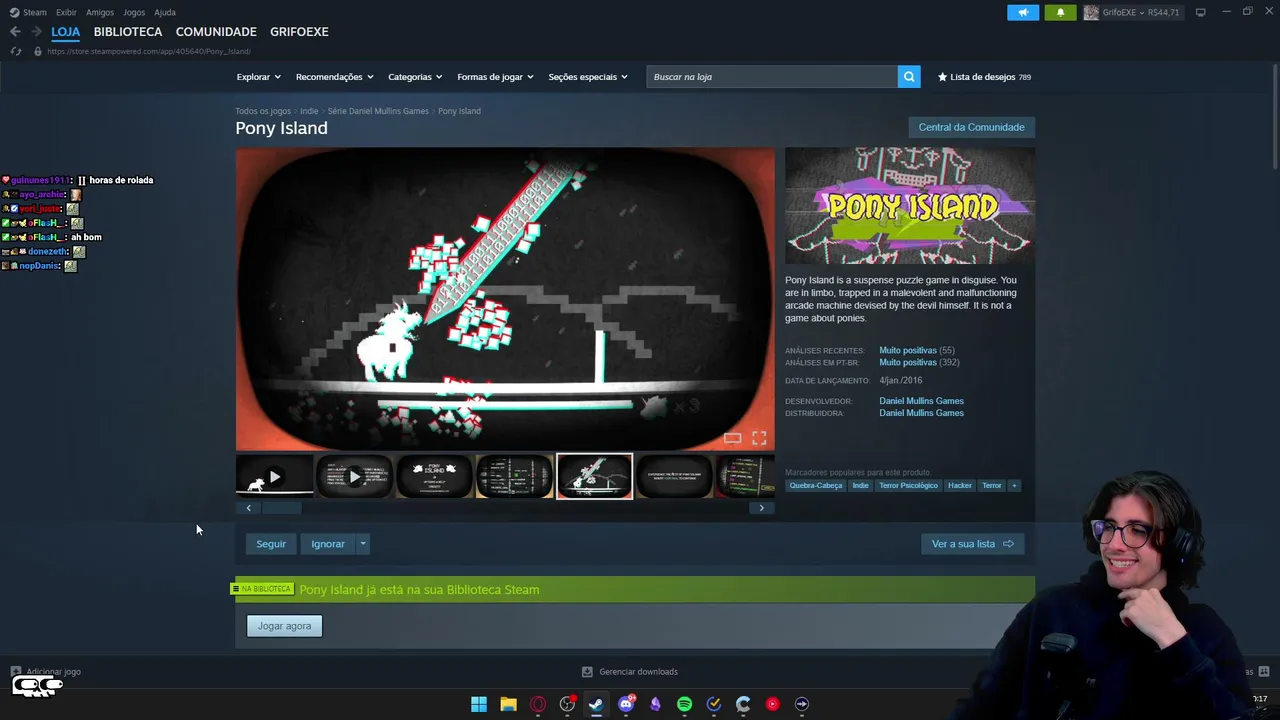Click the Steam logo in the menu bar
1280x720 pixels.
point(14,12)
